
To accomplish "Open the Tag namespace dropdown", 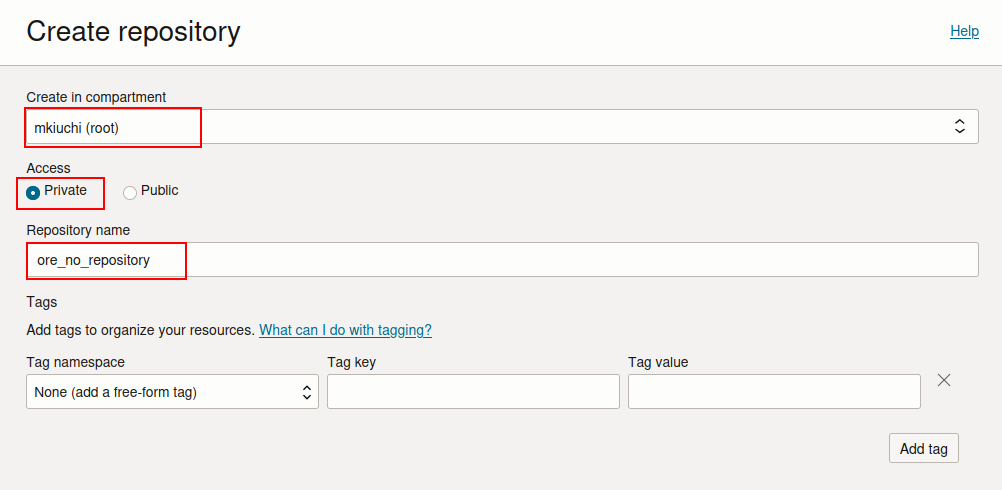I will click(x=172, y=392).
